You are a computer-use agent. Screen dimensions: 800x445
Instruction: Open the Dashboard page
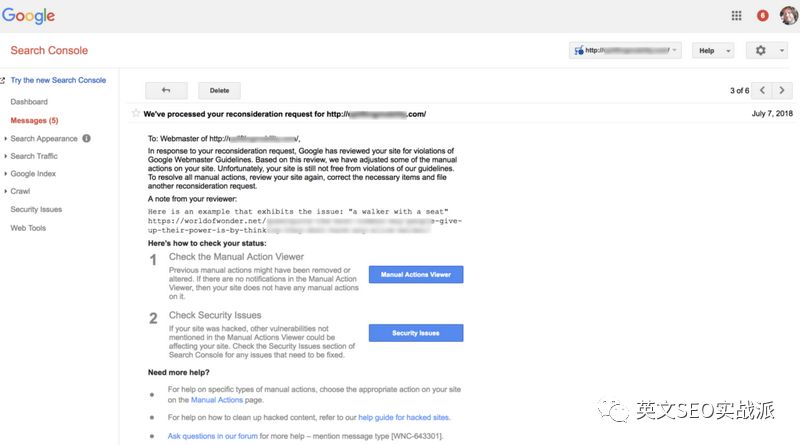29,102
